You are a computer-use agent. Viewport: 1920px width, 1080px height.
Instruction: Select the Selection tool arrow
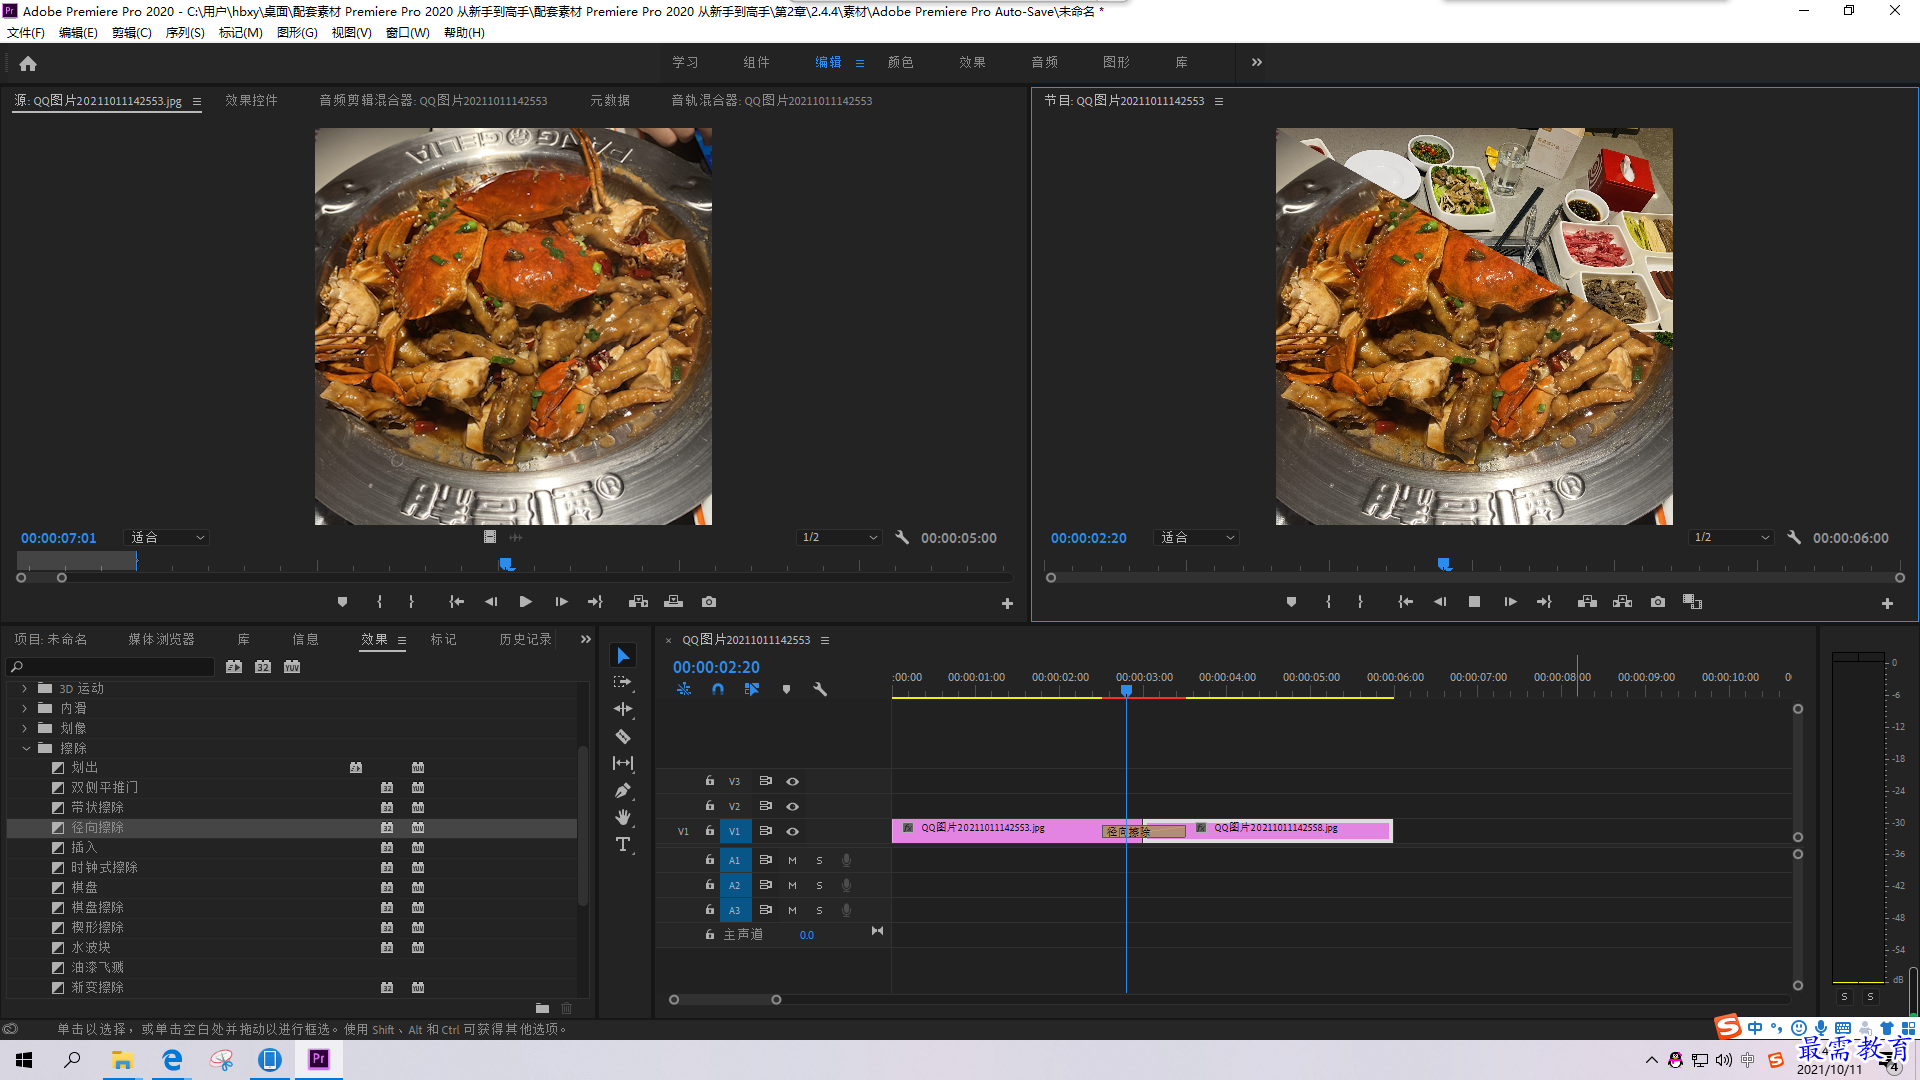623,656
